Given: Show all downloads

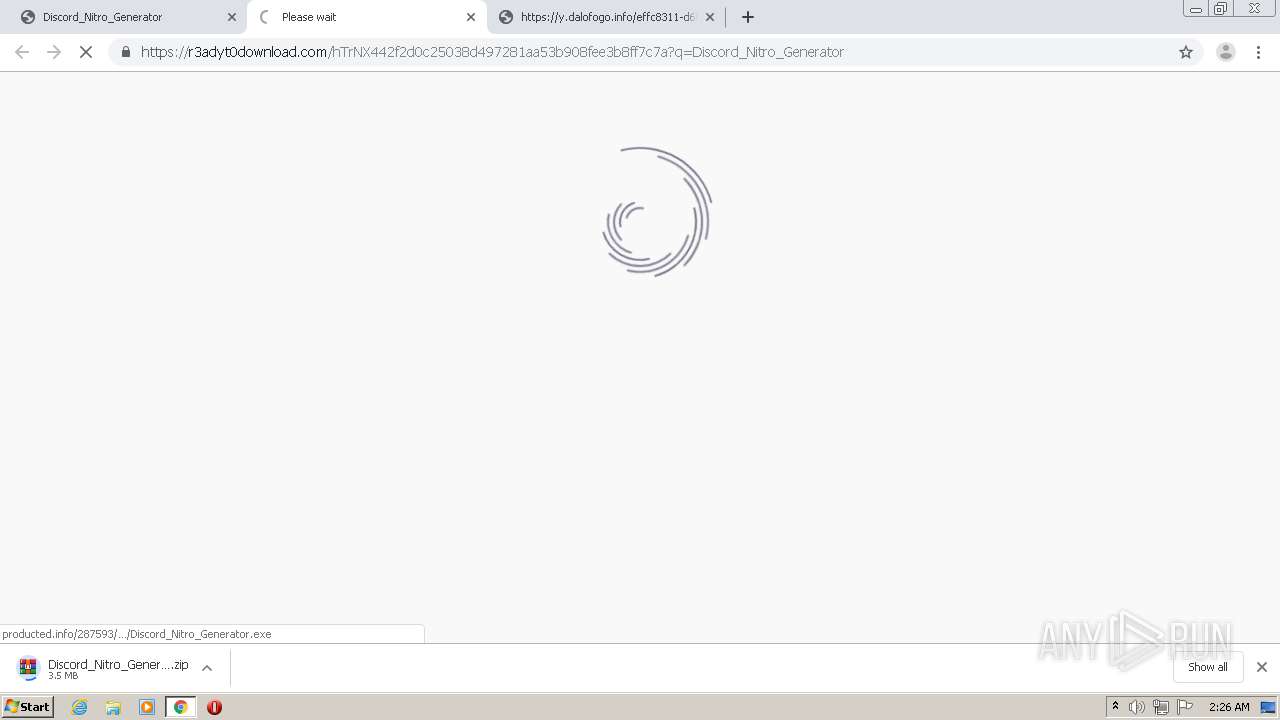Looking at the screenshot, I should (x=1208, y=667).
